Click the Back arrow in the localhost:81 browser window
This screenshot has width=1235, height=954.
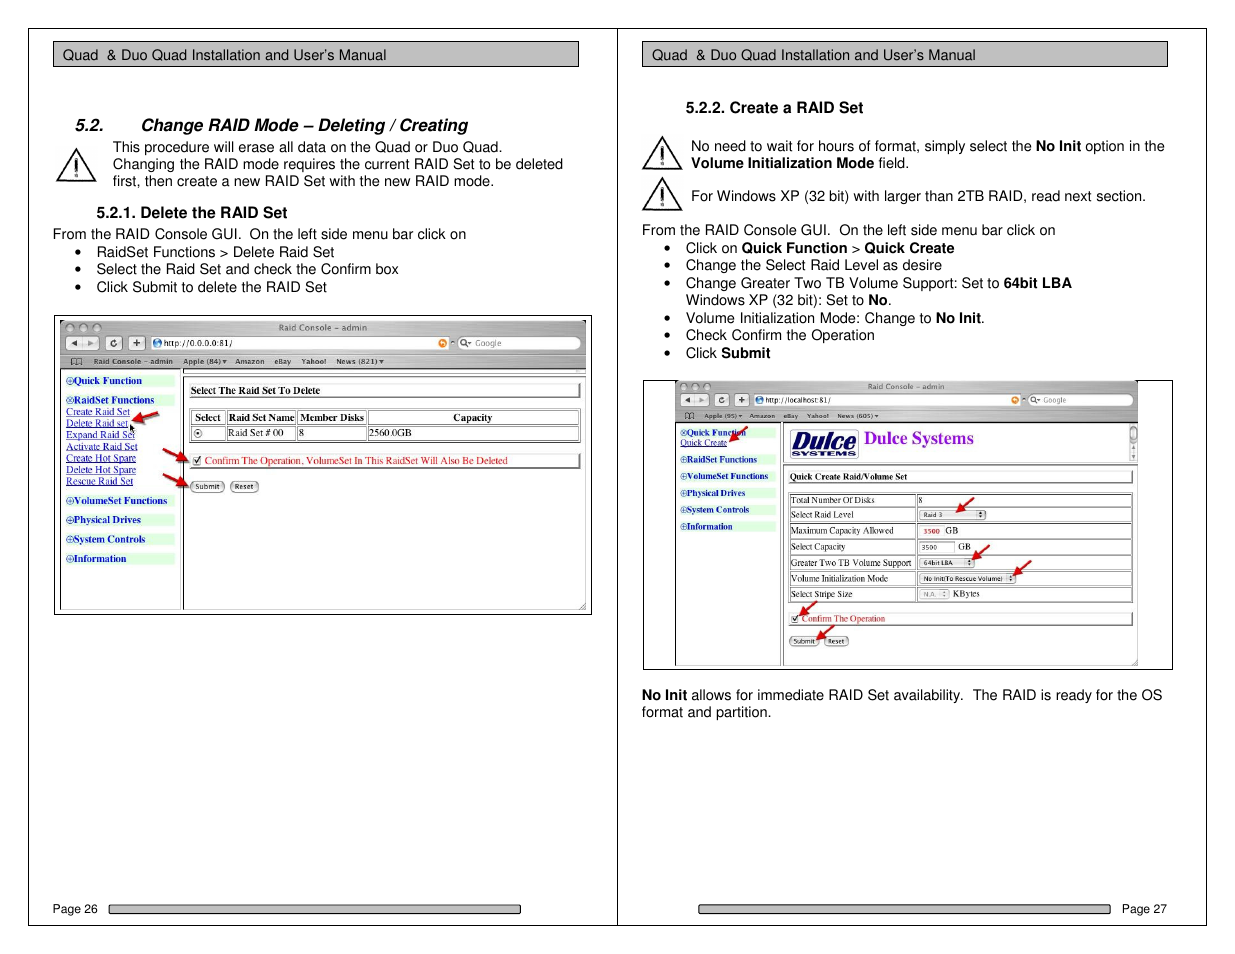point(687,400)
